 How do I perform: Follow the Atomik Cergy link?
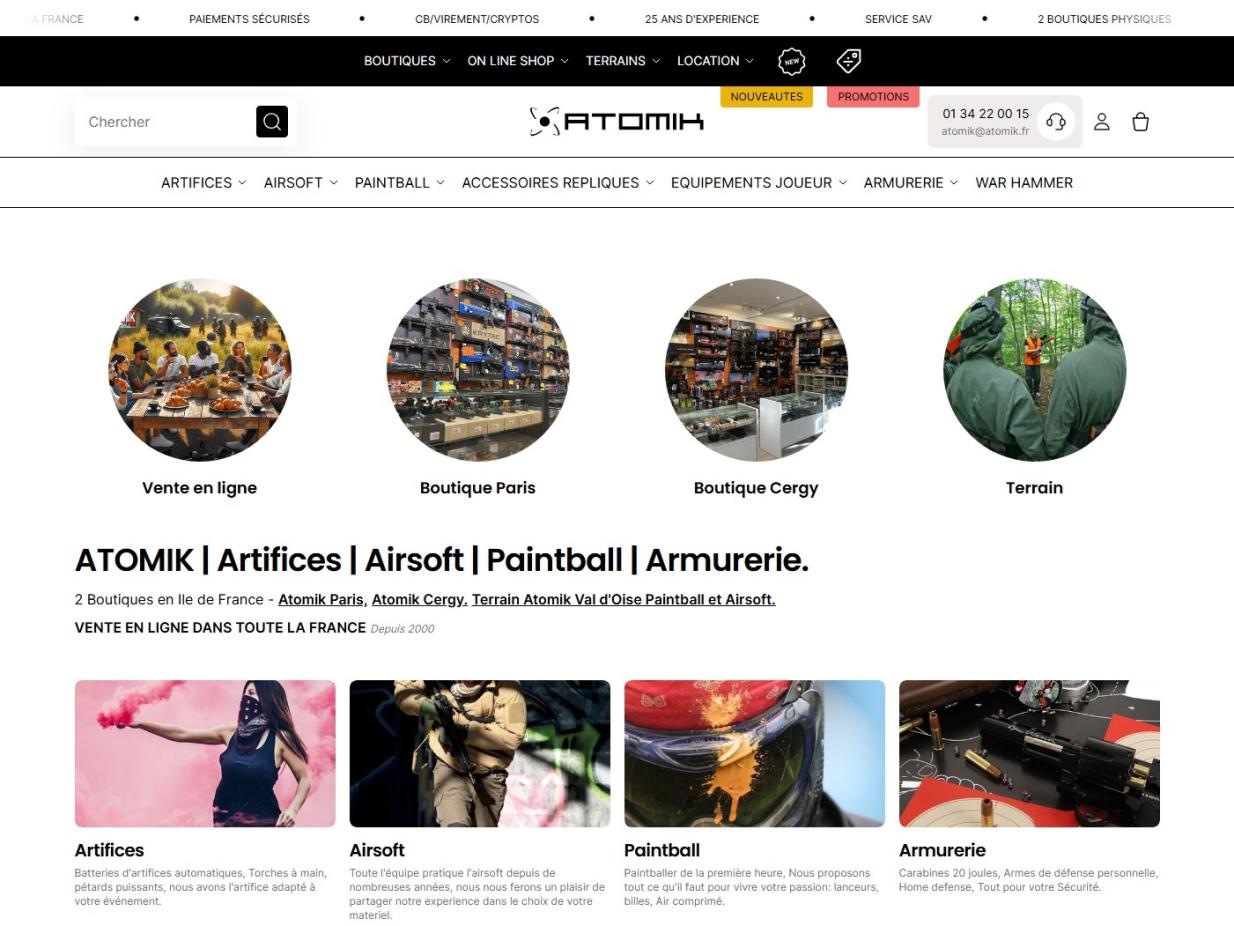(x=419, y=600)
